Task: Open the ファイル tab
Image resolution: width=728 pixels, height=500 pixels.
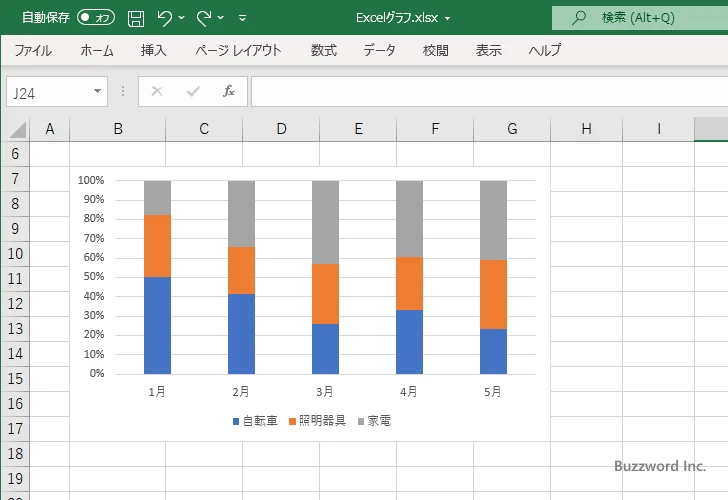Action: [x=33, y=50]
